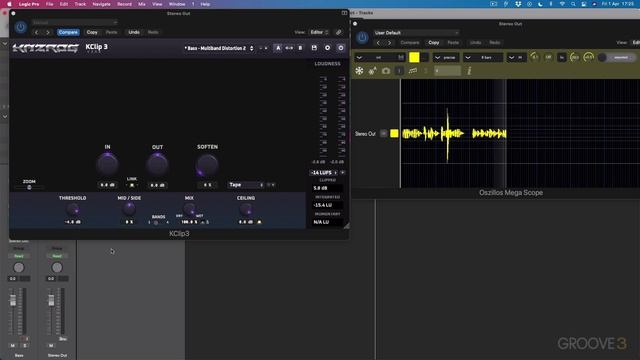The height and width of the screenshot is (360, 640).
Task: Toggle power on the Oszillos Mega Scope plugin
Action: [362, 38]
